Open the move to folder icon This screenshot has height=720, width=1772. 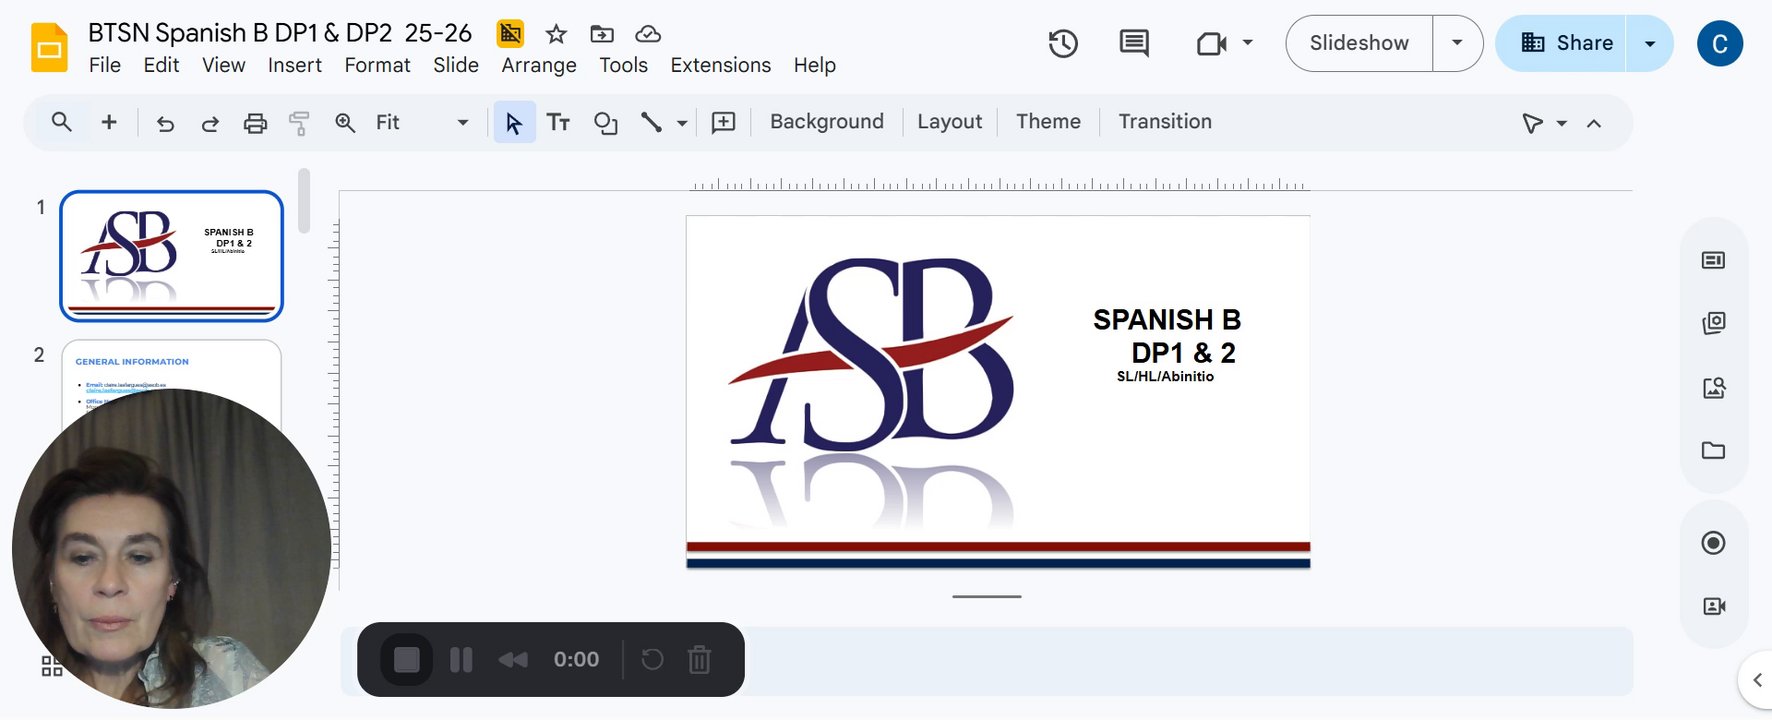click(602, 34)
